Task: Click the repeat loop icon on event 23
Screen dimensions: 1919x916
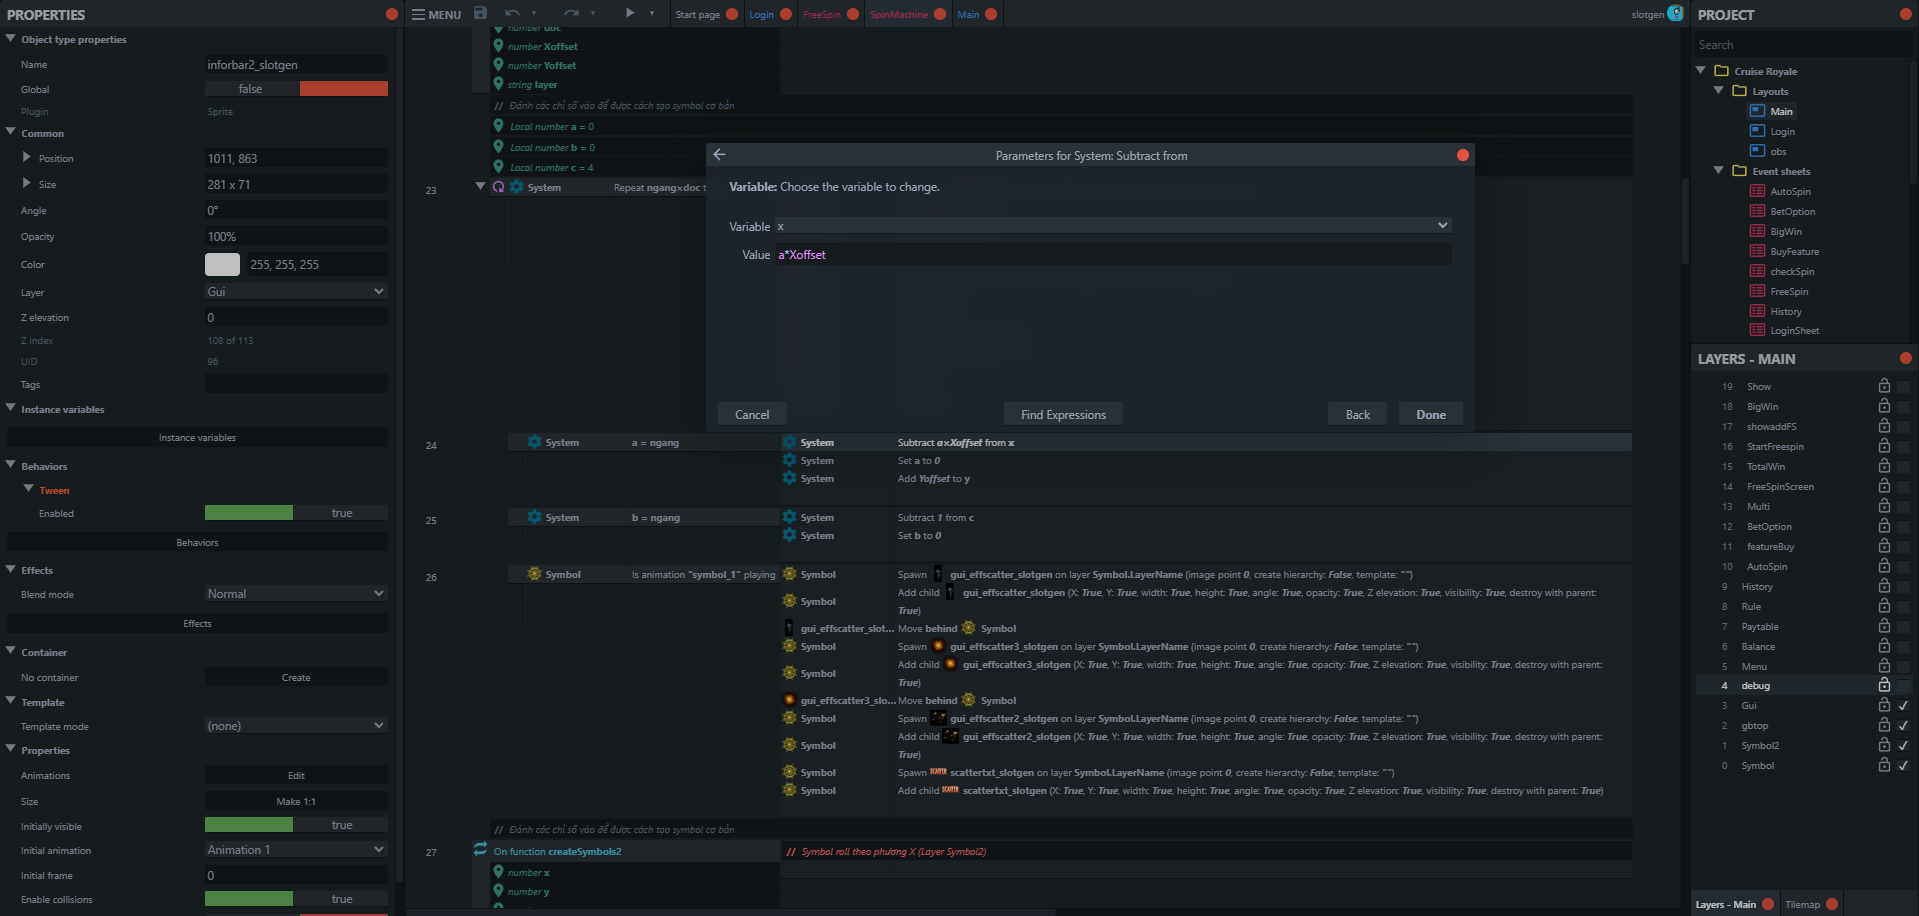Action: click(x=498, y=187)
